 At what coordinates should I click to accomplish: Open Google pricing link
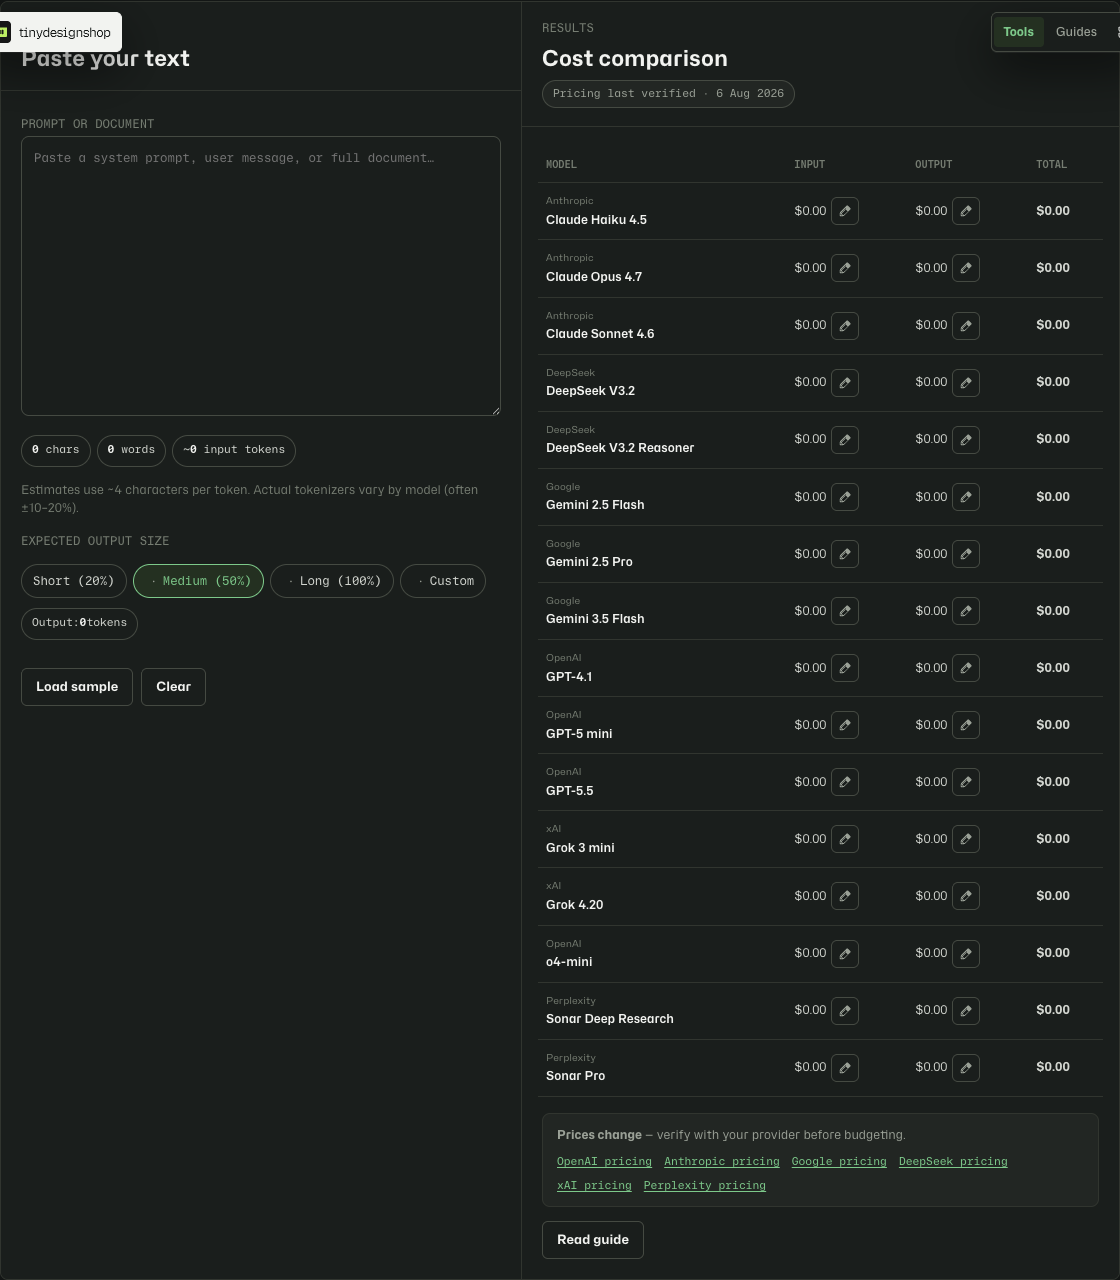coord(839,1162)
